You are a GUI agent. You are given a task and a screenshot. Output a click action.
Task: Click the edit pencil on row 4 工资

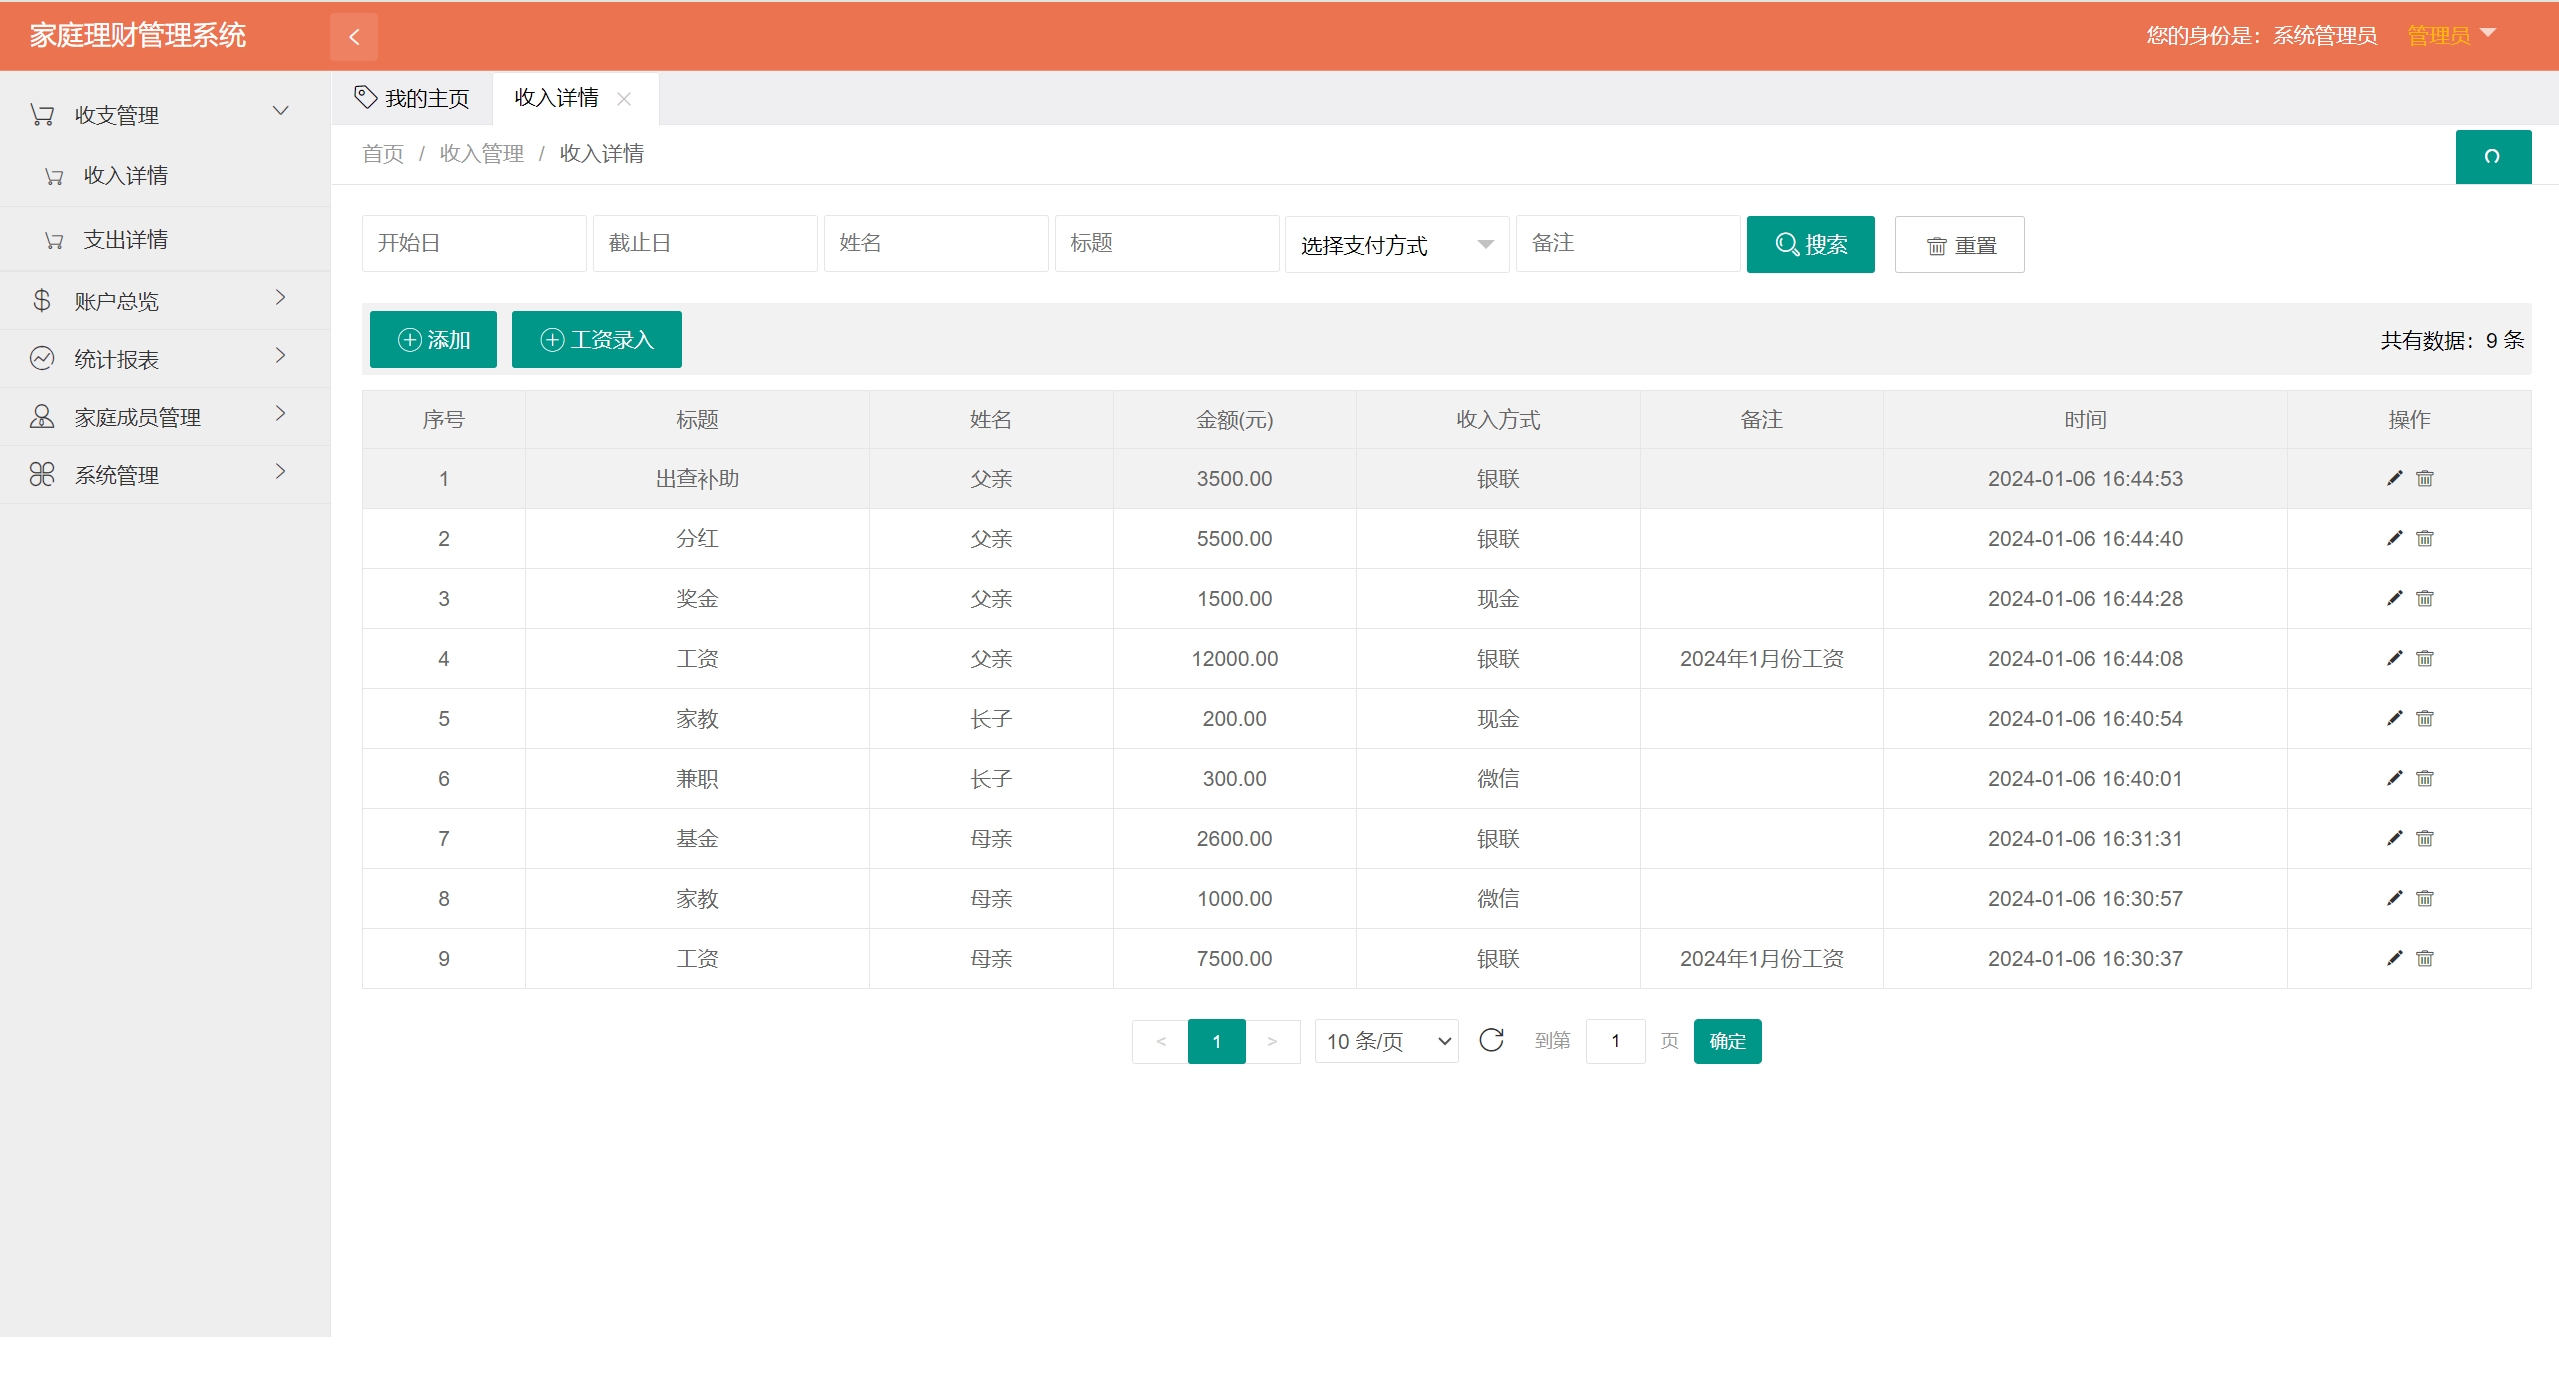[x=2394, y=658]
